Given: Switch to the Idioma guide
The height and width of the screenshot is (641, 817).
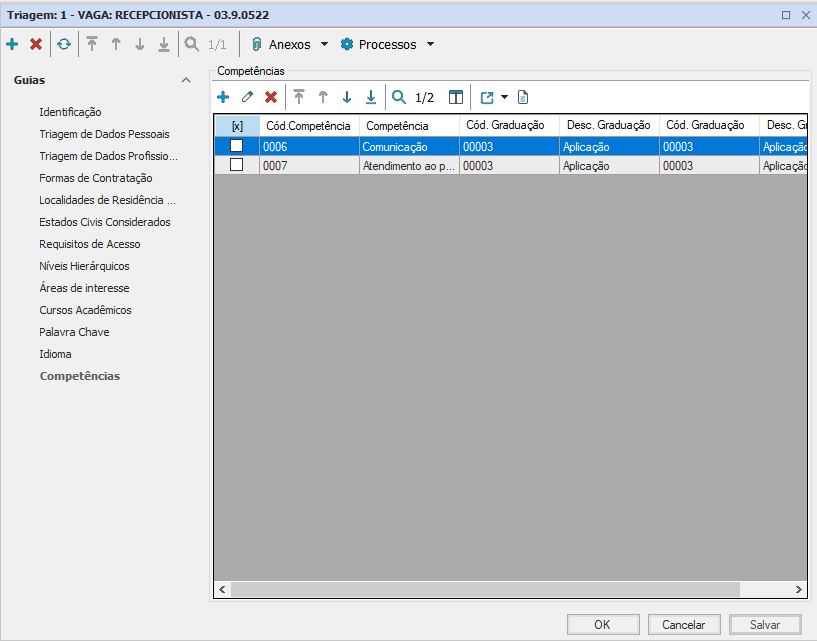Looking at the screenshot, I should tap(55, 354).
